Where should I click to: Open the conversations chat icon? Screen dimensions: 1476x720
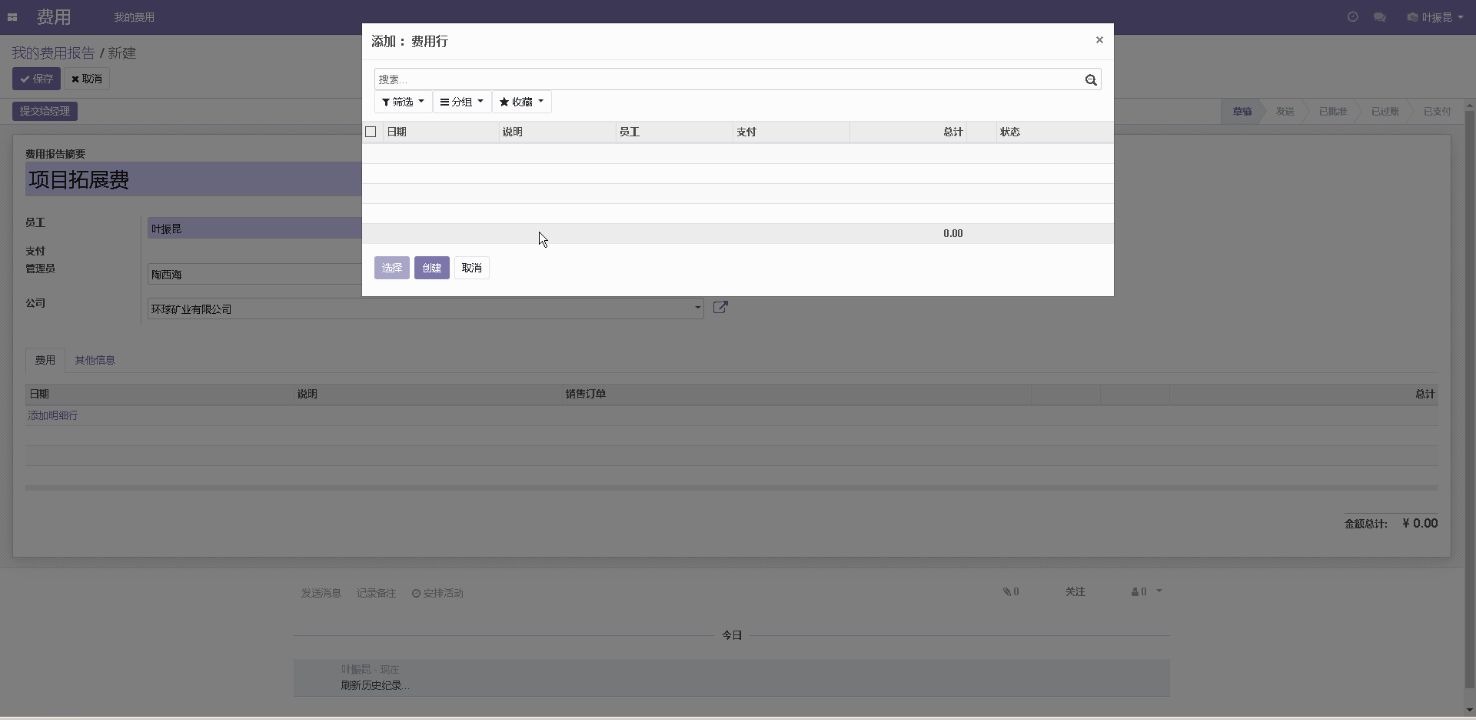point(1379,17)
